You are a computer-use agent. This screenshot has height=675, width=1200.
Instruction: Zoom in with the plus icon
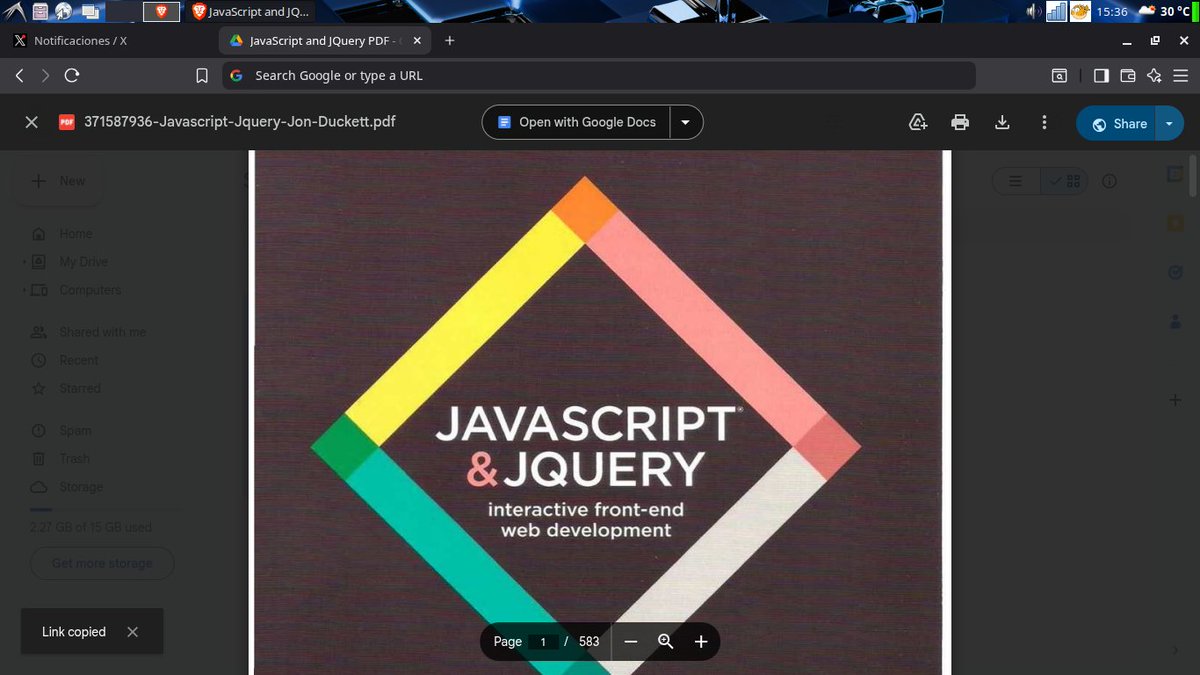pos(701,642)
